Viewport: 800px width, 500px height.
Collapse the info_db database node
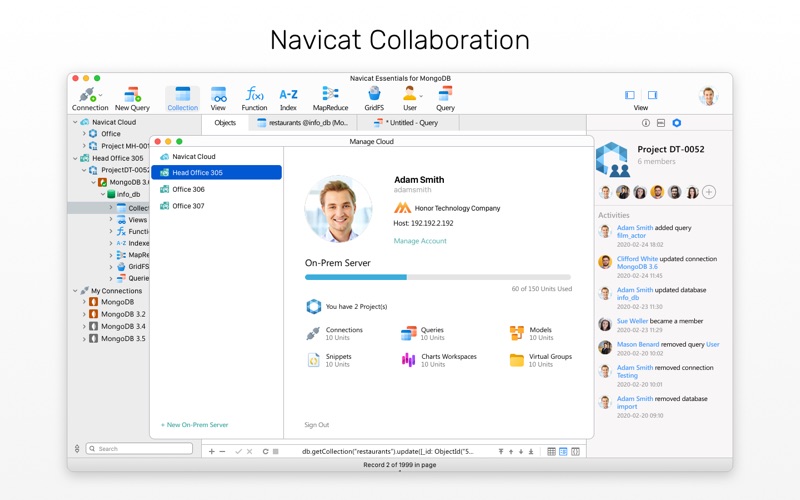click(103, 194)
